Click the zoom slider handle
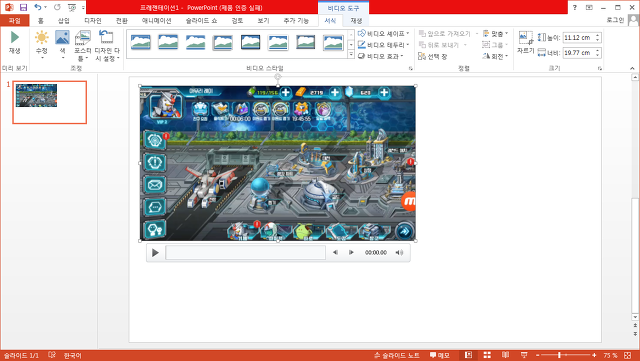The width and height of the screenshot is (640, 361). (x=560, y=355)
